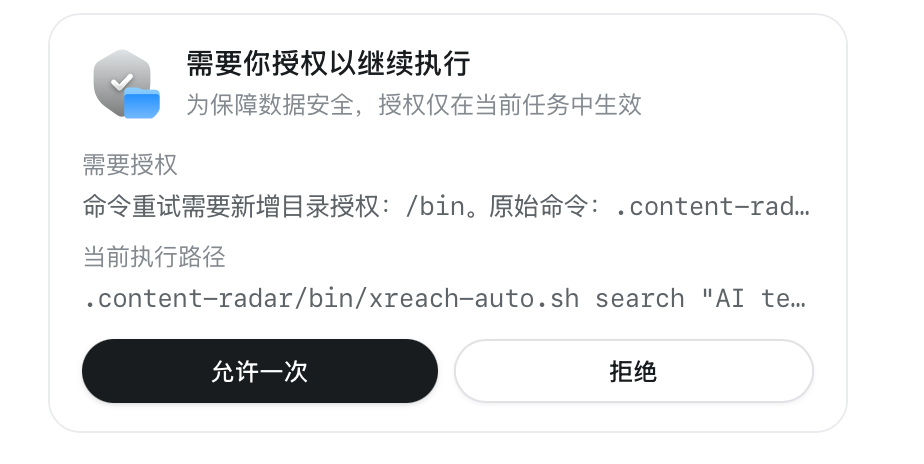
Task: Click 允许一次 to allow once
Action: point(260,371)
